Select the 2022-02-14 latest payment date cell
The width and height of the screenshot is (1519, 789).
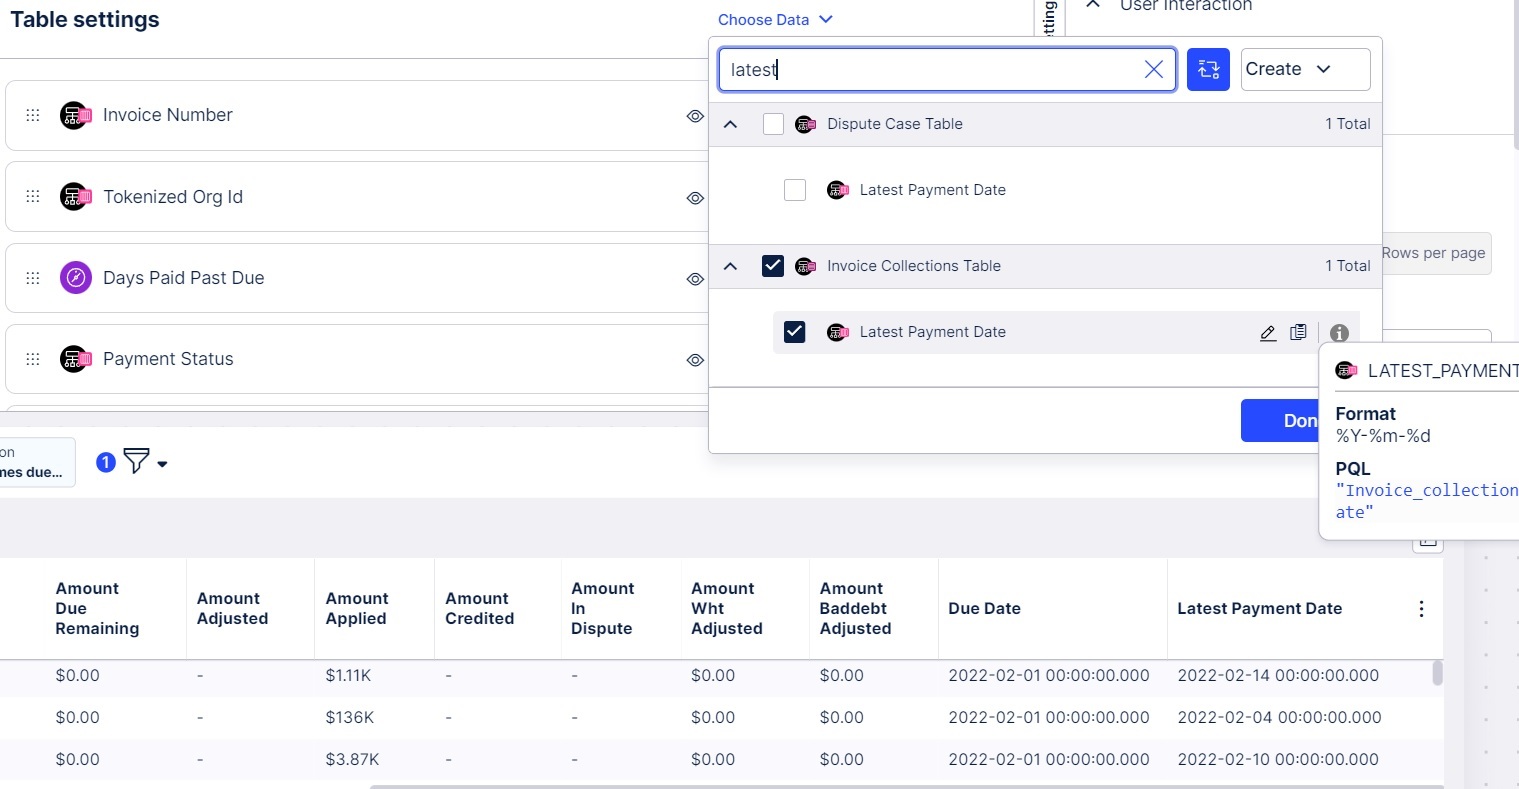1278,676
